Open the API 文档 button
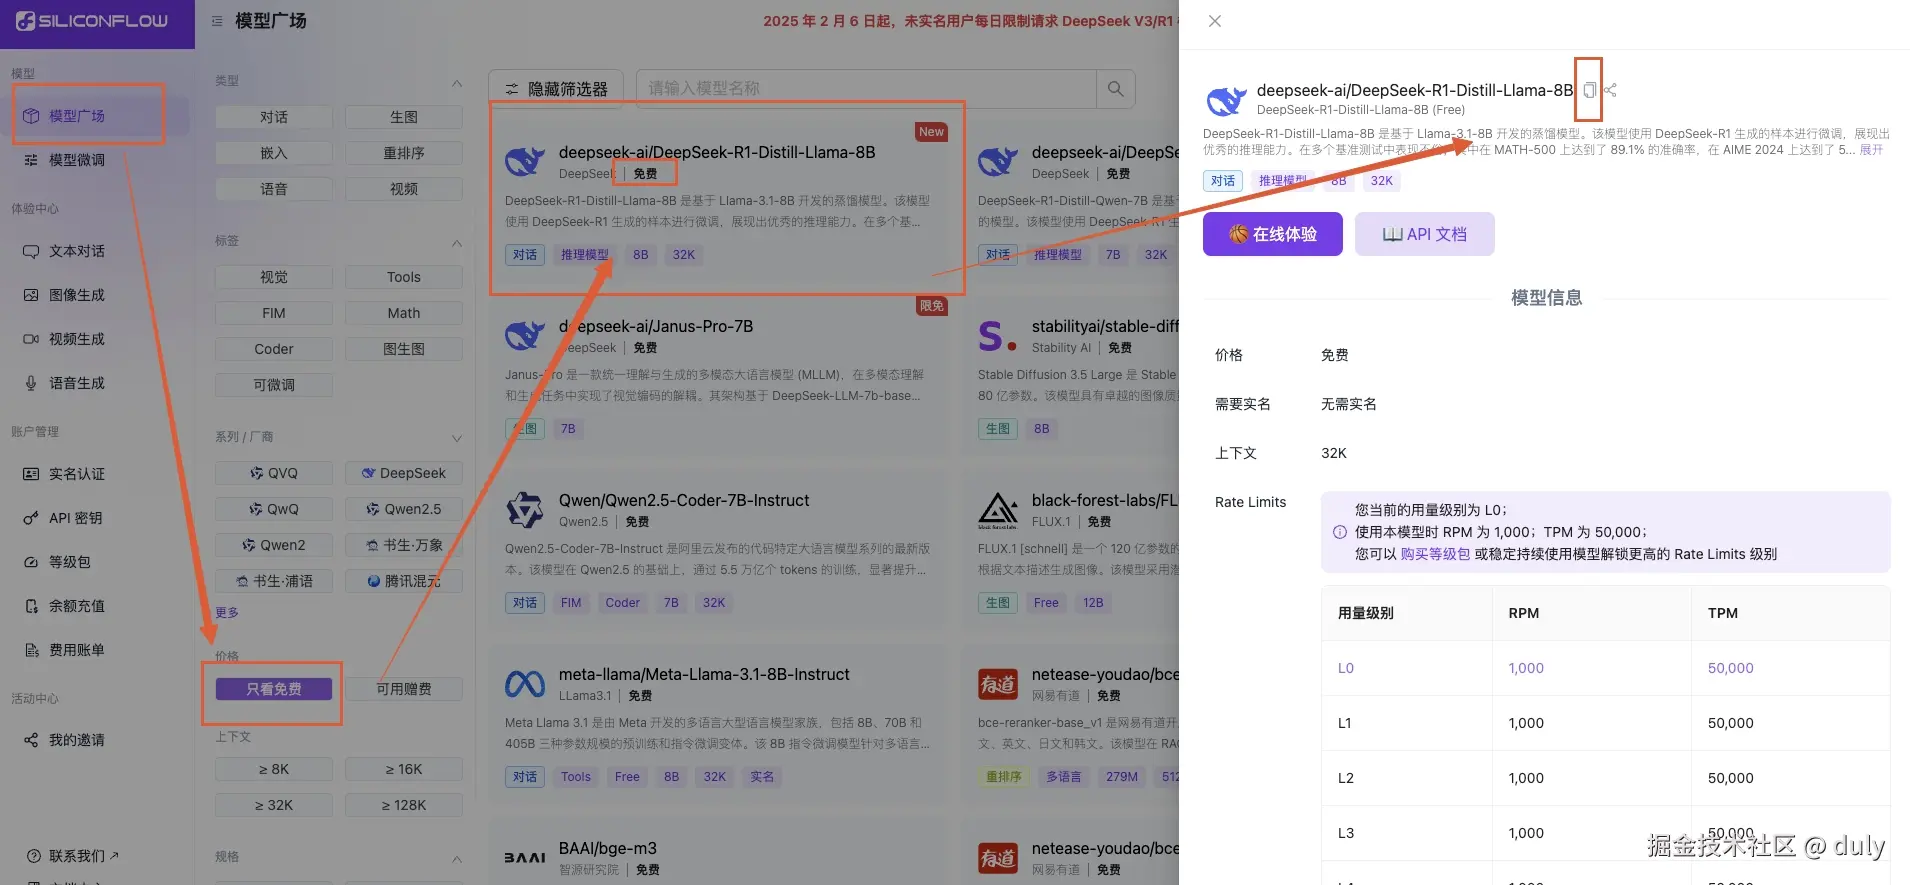 point(1425,234)
